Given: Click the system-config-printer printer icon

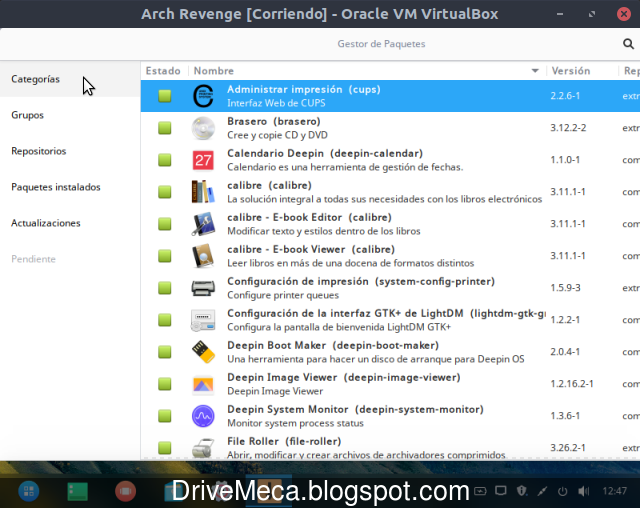Looking at the screenshot, I should [x=203, y=288].
